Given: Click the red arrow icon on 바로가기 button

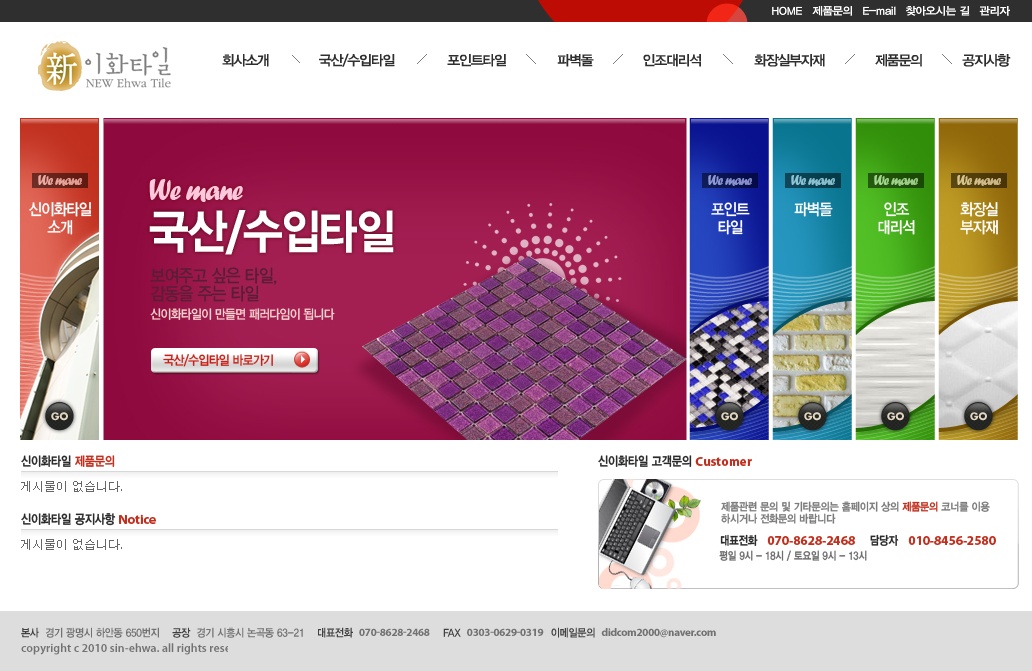Looking at the screenshot, I should point(302,360).
